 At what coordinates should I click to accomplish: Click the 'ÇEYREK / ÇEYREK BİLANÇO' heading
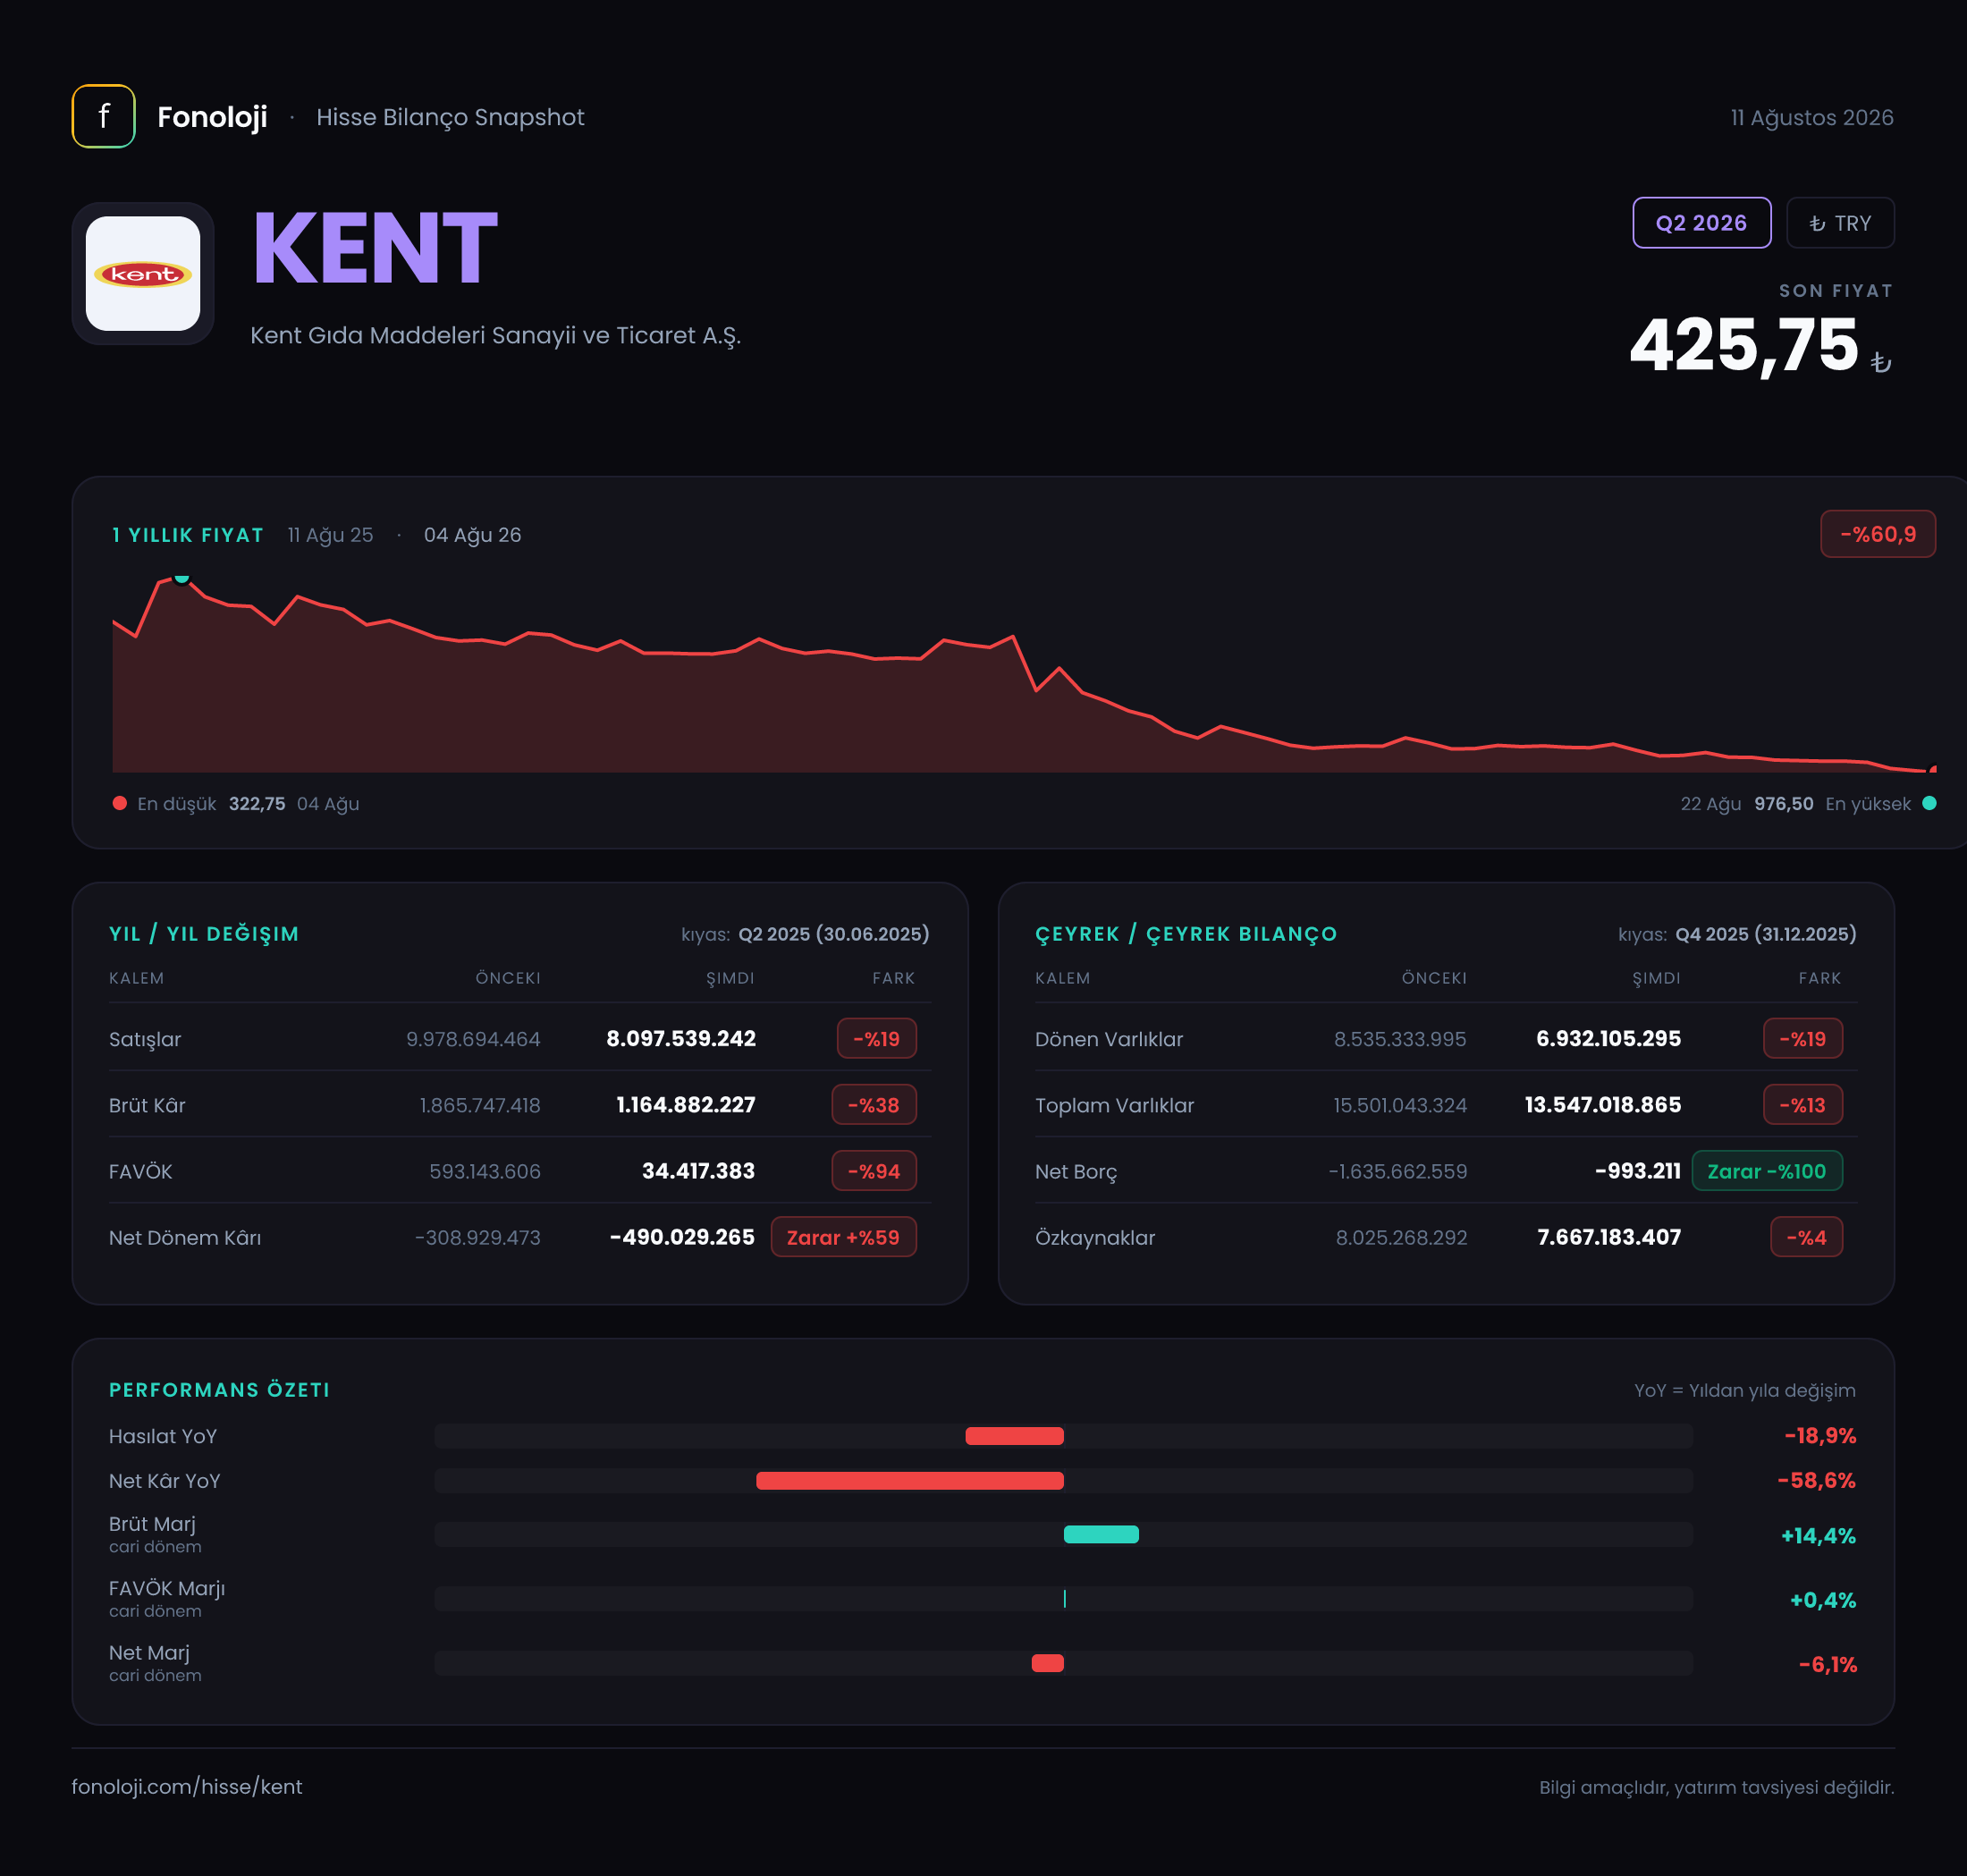tap(1186, 933)
